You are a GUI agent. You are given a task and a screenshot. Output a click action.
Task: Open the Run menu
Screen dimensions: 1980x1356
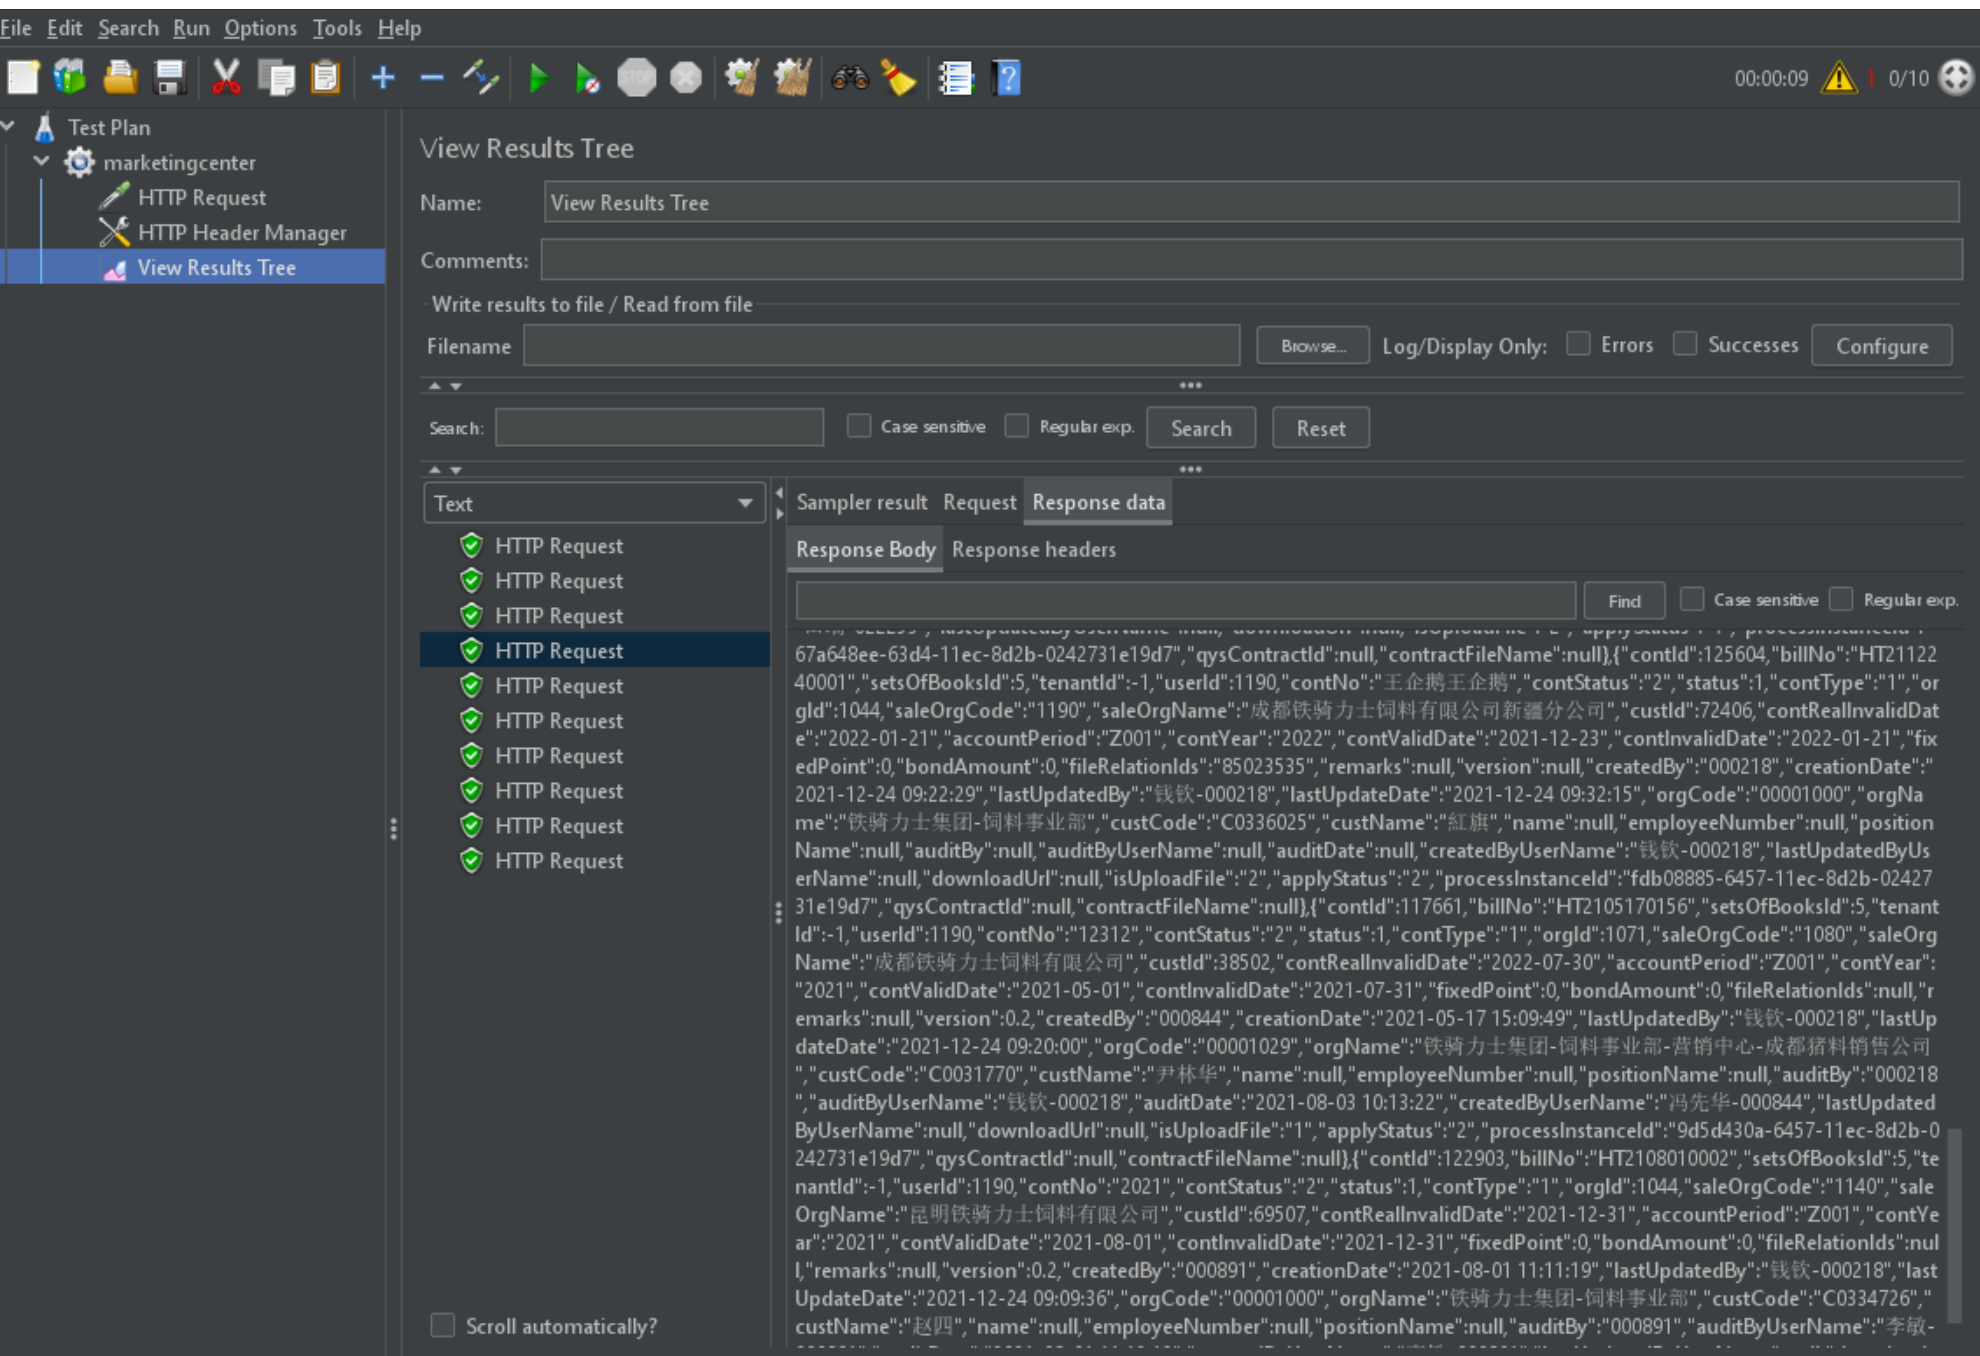pyautogui.click(x=191, y=28)
